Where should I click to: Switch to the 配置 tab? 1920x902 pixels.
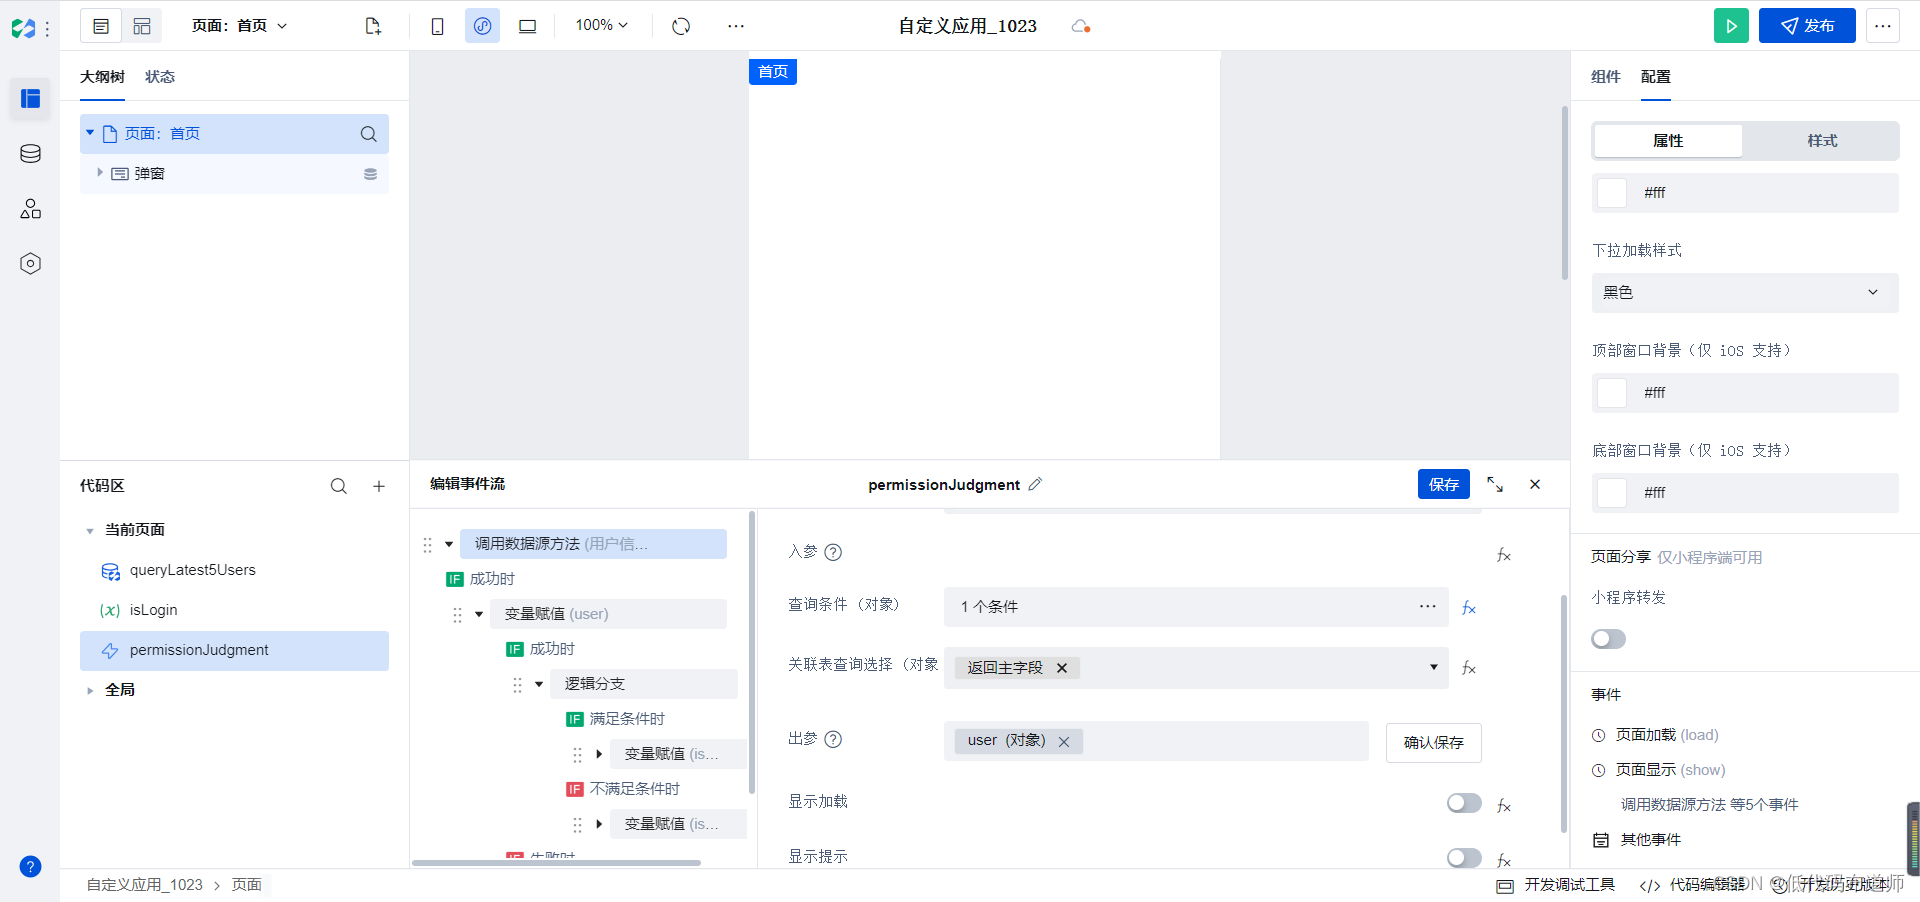(1655, 77)
